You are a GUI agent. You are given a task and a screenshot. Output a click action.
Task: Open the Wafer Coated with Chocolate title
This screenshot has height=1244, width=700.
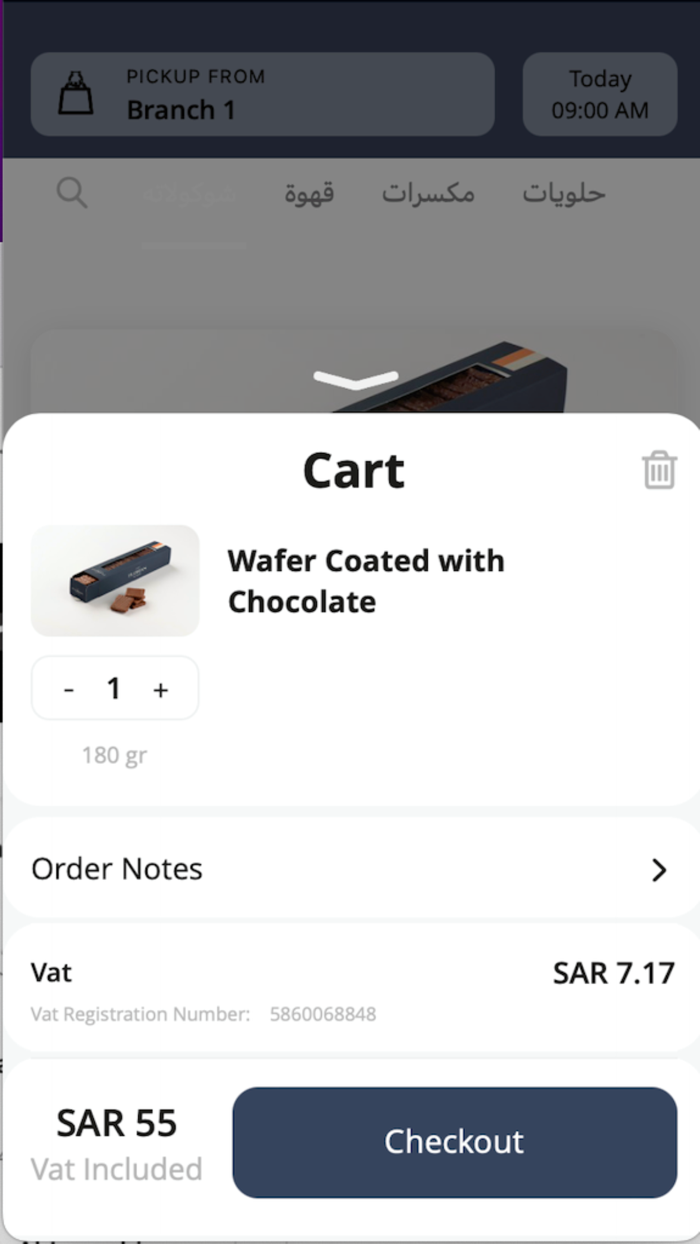click(366, 581)
